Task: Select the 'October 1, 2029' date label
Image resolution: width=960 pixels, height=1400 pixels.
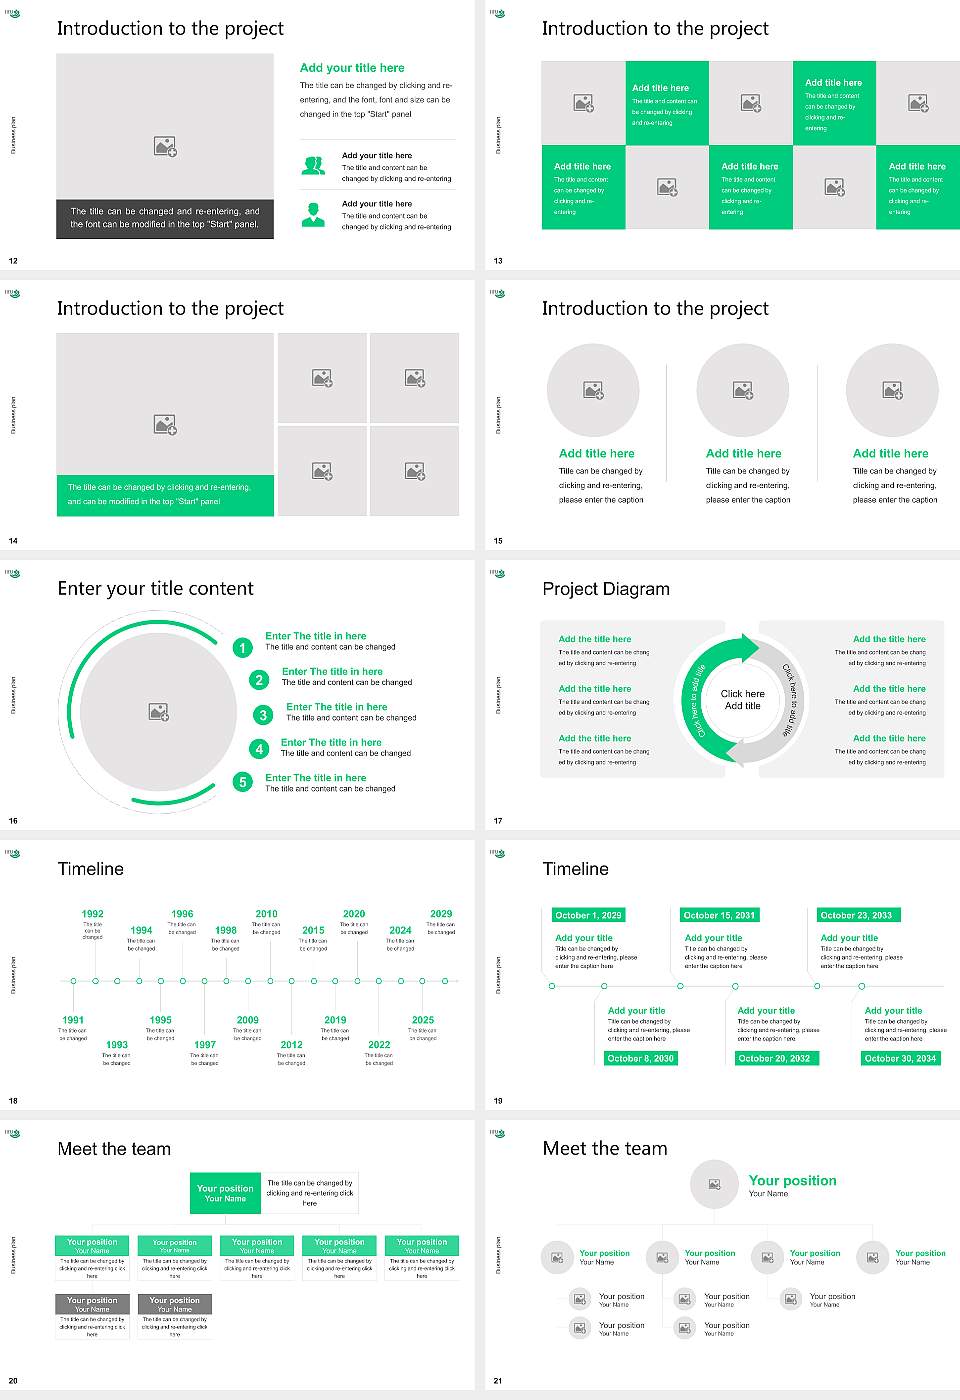Action: tap(588, 915)
